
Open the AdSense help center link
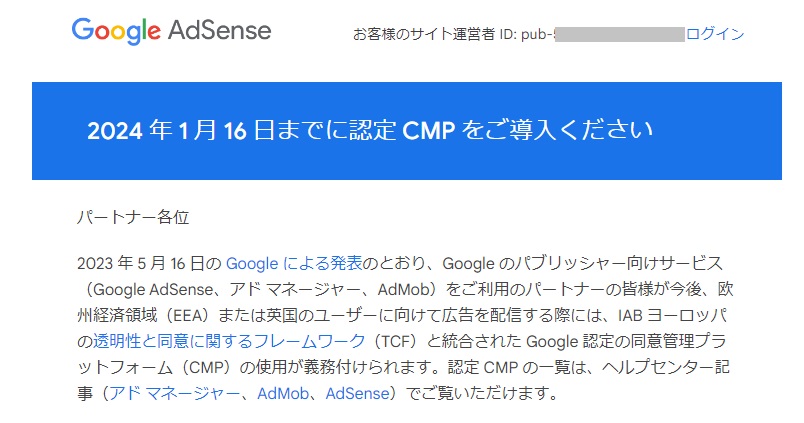(x=357, y=393)
